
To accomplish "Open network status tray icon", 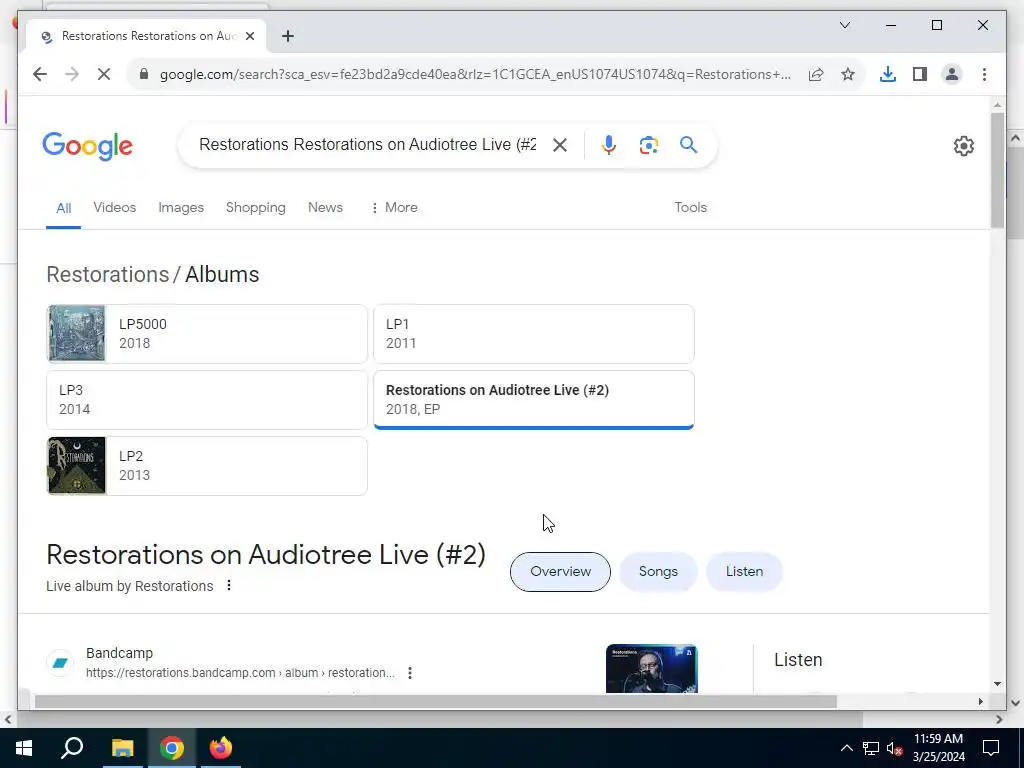I will click(x=871, y=748).
